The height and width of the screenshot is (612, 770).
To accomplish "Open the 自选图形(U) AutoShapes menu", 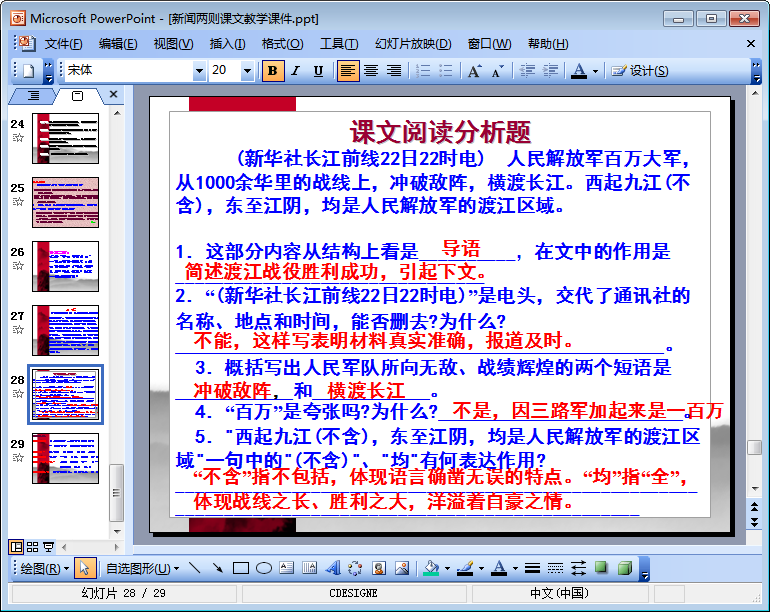I will pyautogui.click(x=142, y=568).
